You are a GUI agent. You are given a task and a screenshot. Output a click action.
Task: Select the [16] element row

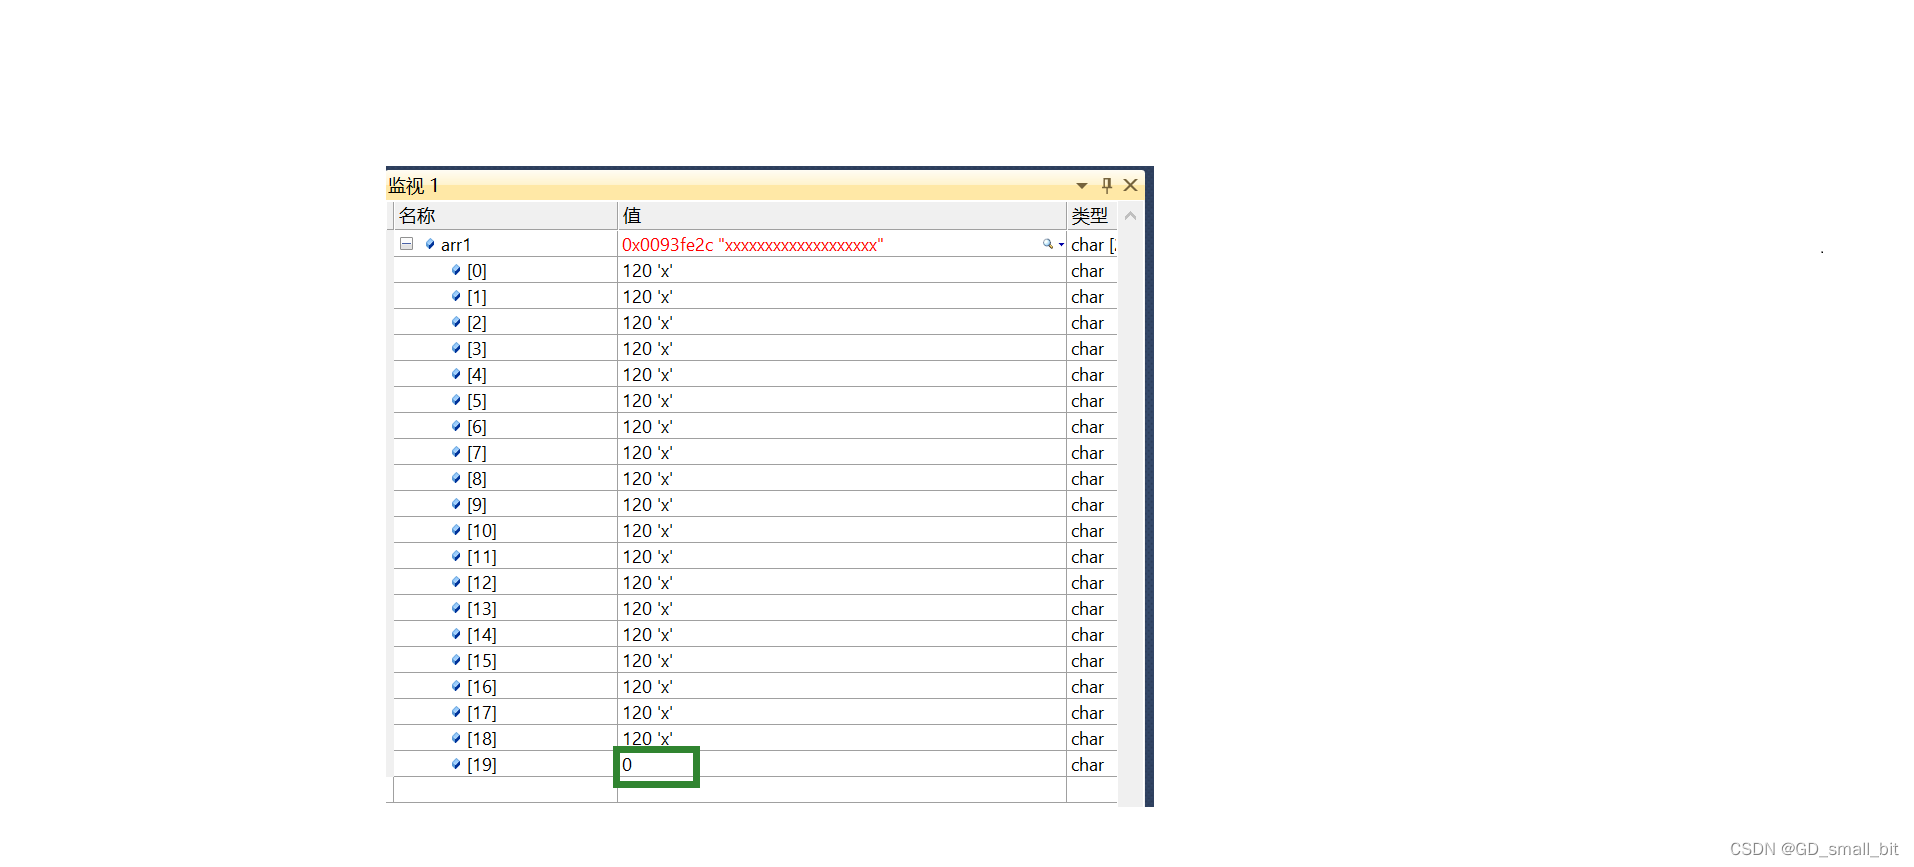pos(755,687)
